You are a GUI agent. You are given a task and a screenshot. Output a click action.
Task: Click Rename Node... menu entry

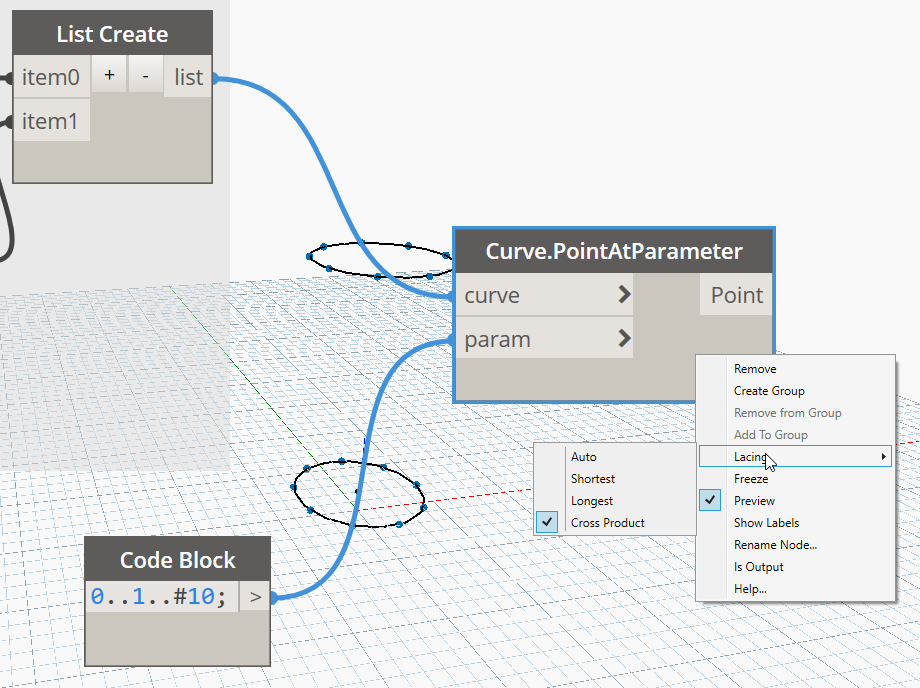775,545
